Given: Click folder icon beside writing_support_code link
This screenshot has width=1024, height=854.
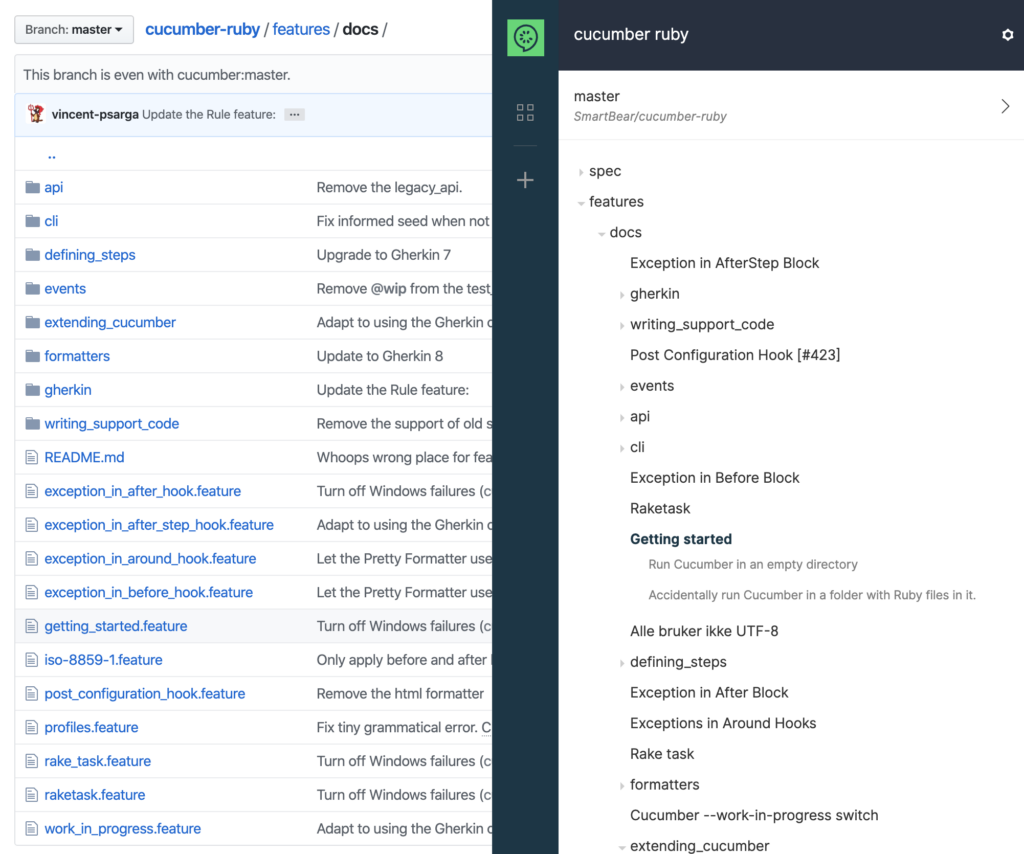Looking at the screenshot, I should pos(33,424).
